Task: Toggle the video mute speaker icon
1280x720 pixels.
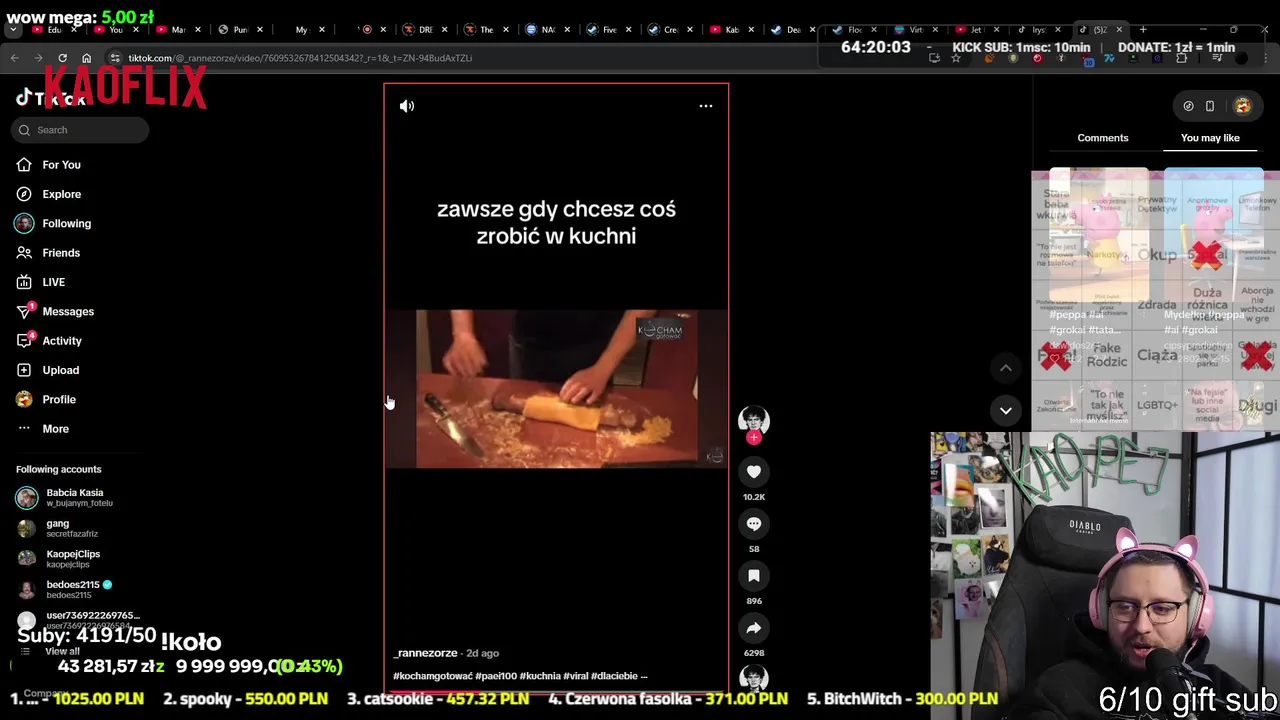Action: (x=407, y=106)
